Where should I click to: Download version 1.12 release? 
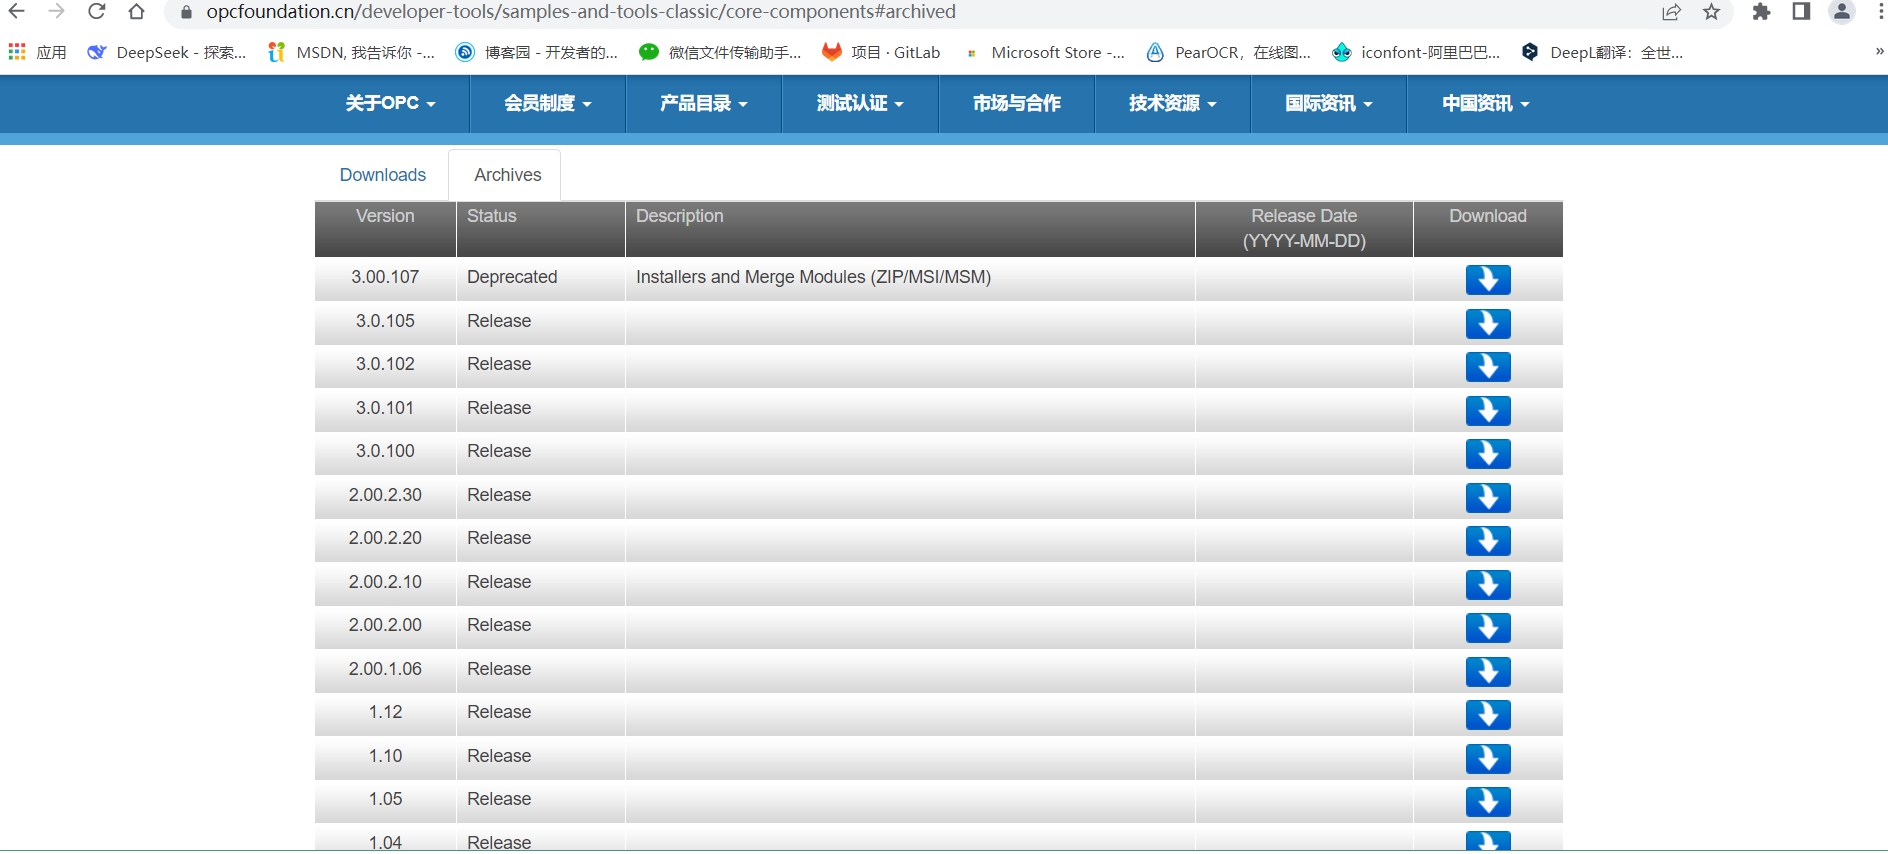tap(1488, 715)
